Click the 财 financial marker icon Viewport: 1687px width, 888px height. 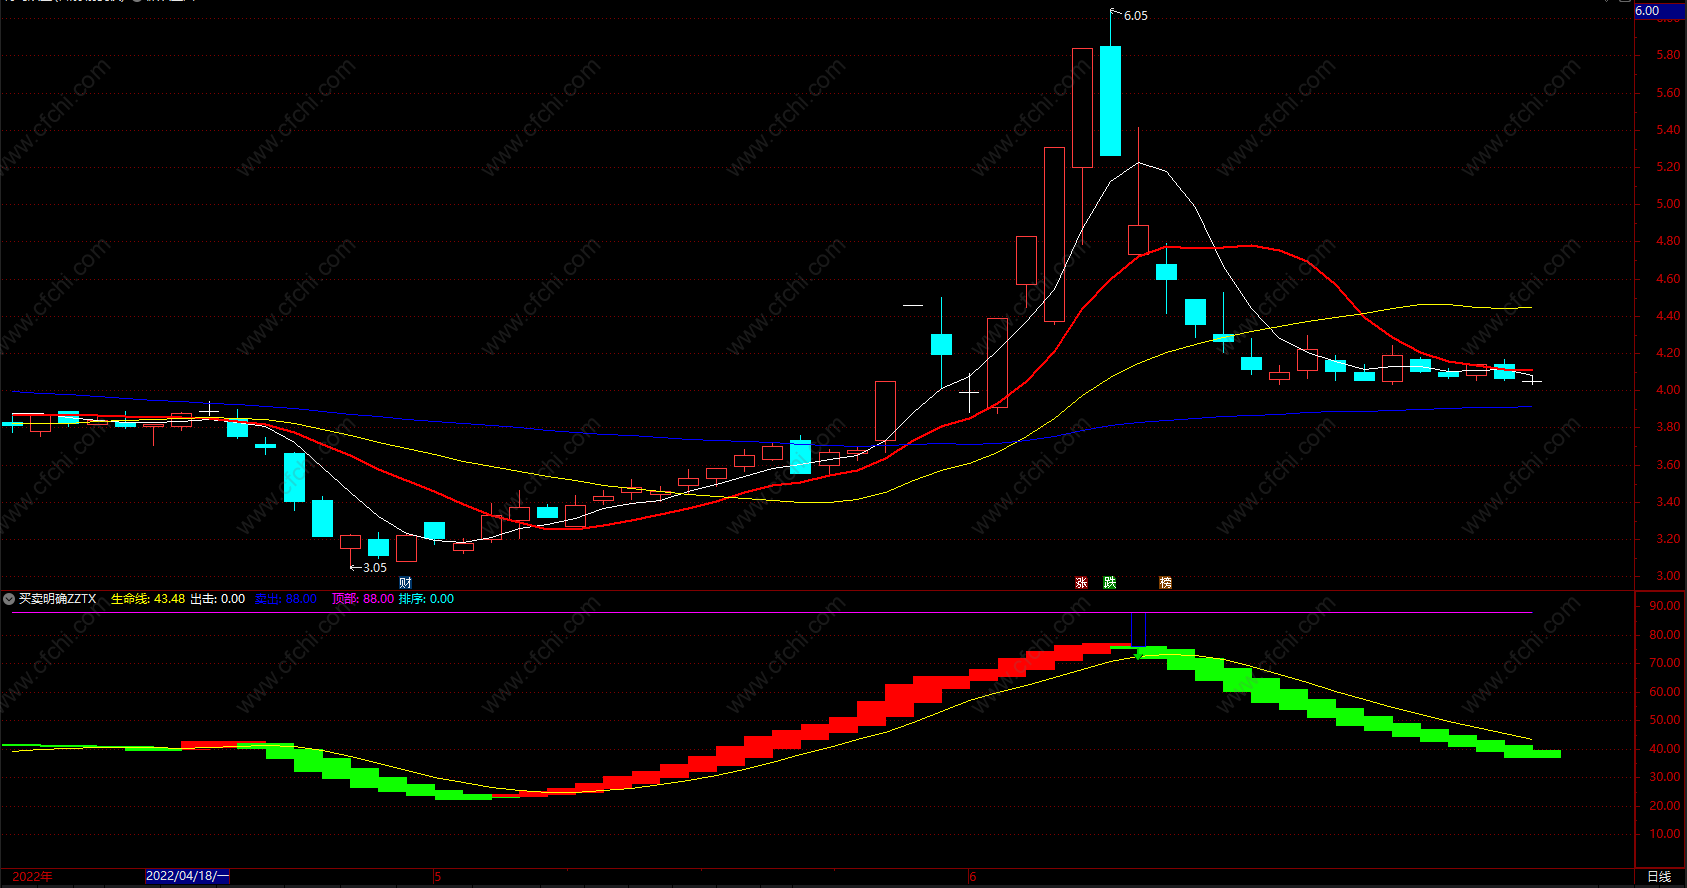click(x=405, y=582)
